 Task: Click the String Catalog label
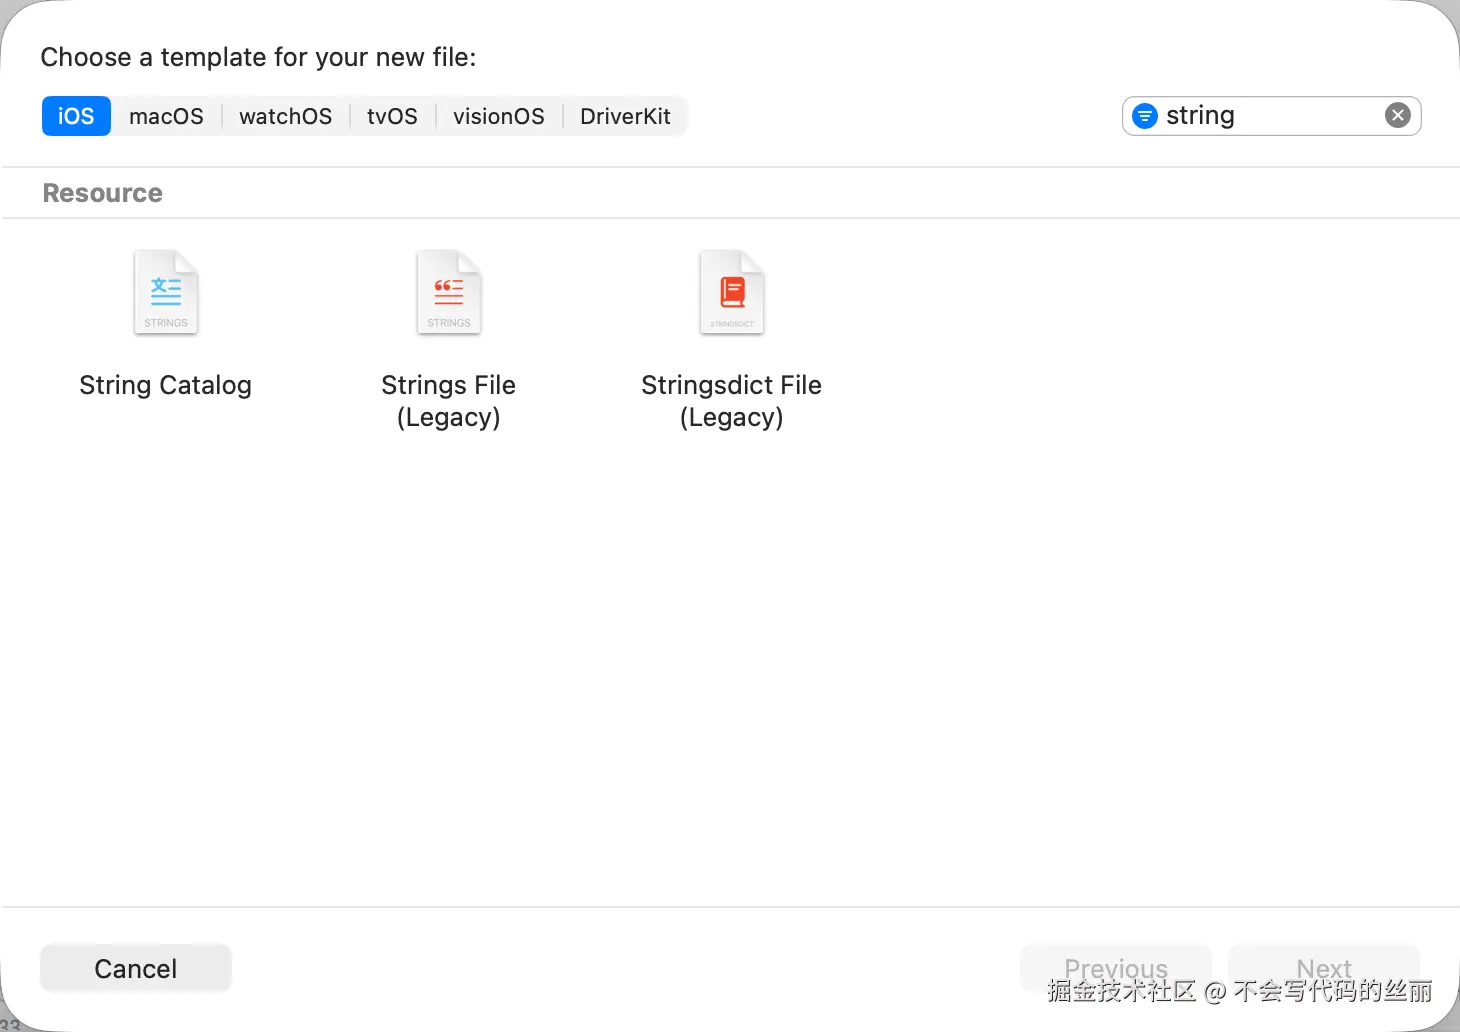click(166, 385)
